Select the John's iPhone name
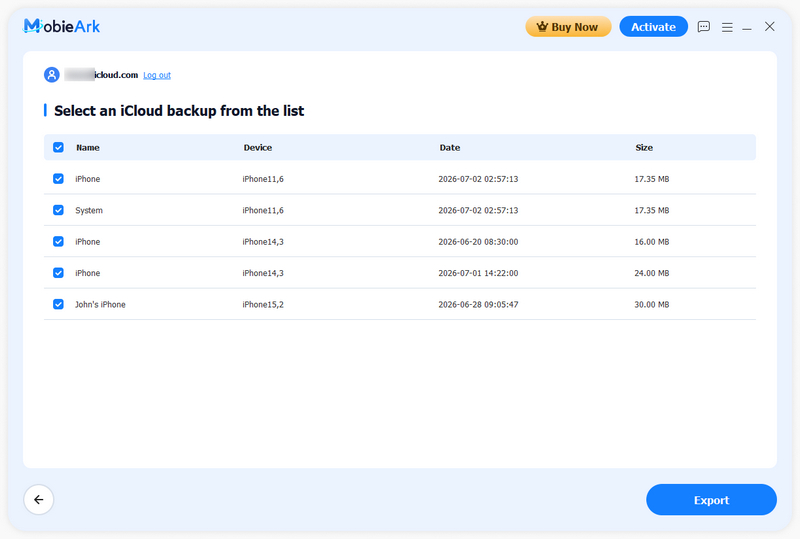This screenshot has width=800, height=539. click(x=100, y=305)
